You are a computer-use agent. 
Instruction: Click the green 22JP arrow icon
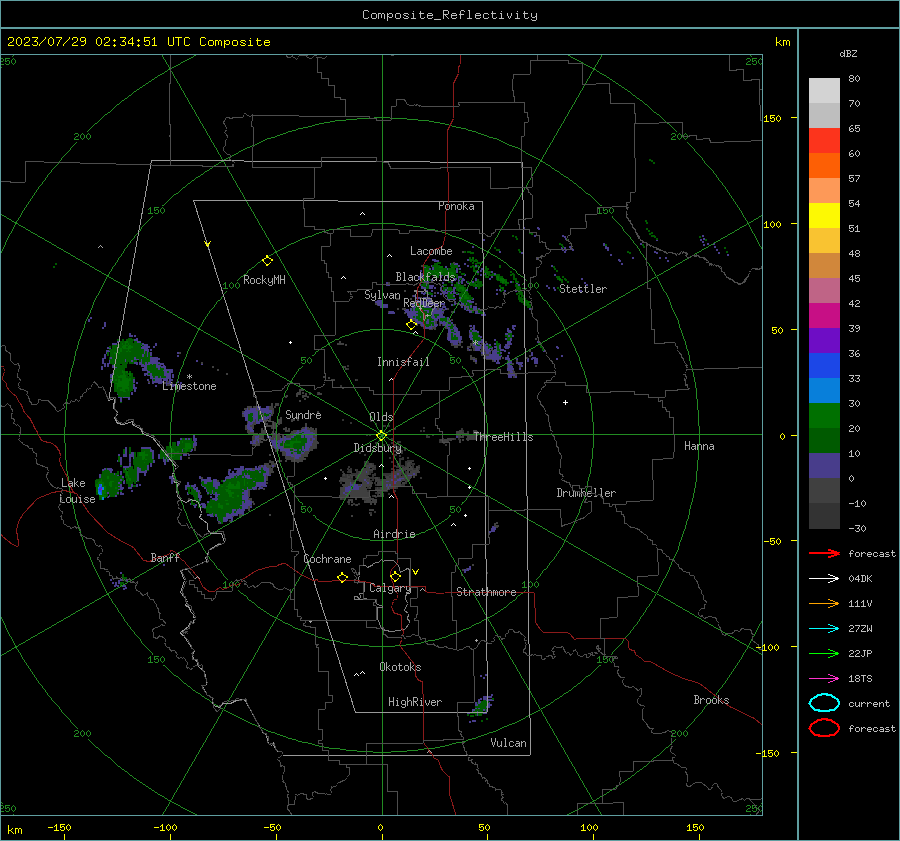point(824,653)
